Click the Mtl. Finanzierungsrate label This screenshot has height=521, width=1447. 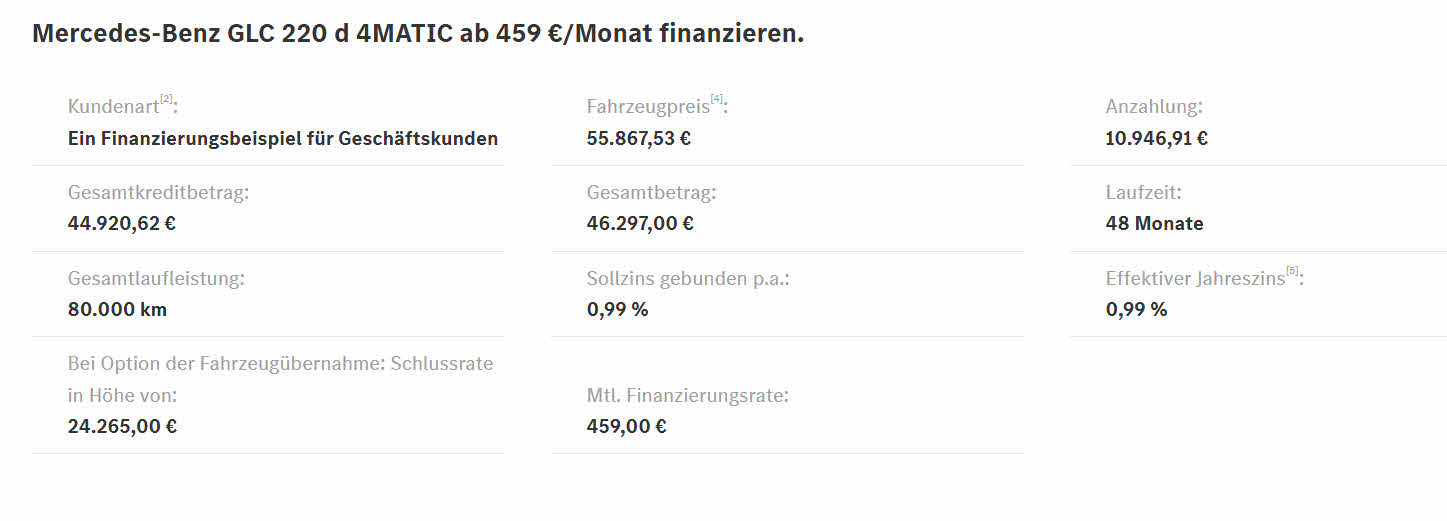point(688,395)
